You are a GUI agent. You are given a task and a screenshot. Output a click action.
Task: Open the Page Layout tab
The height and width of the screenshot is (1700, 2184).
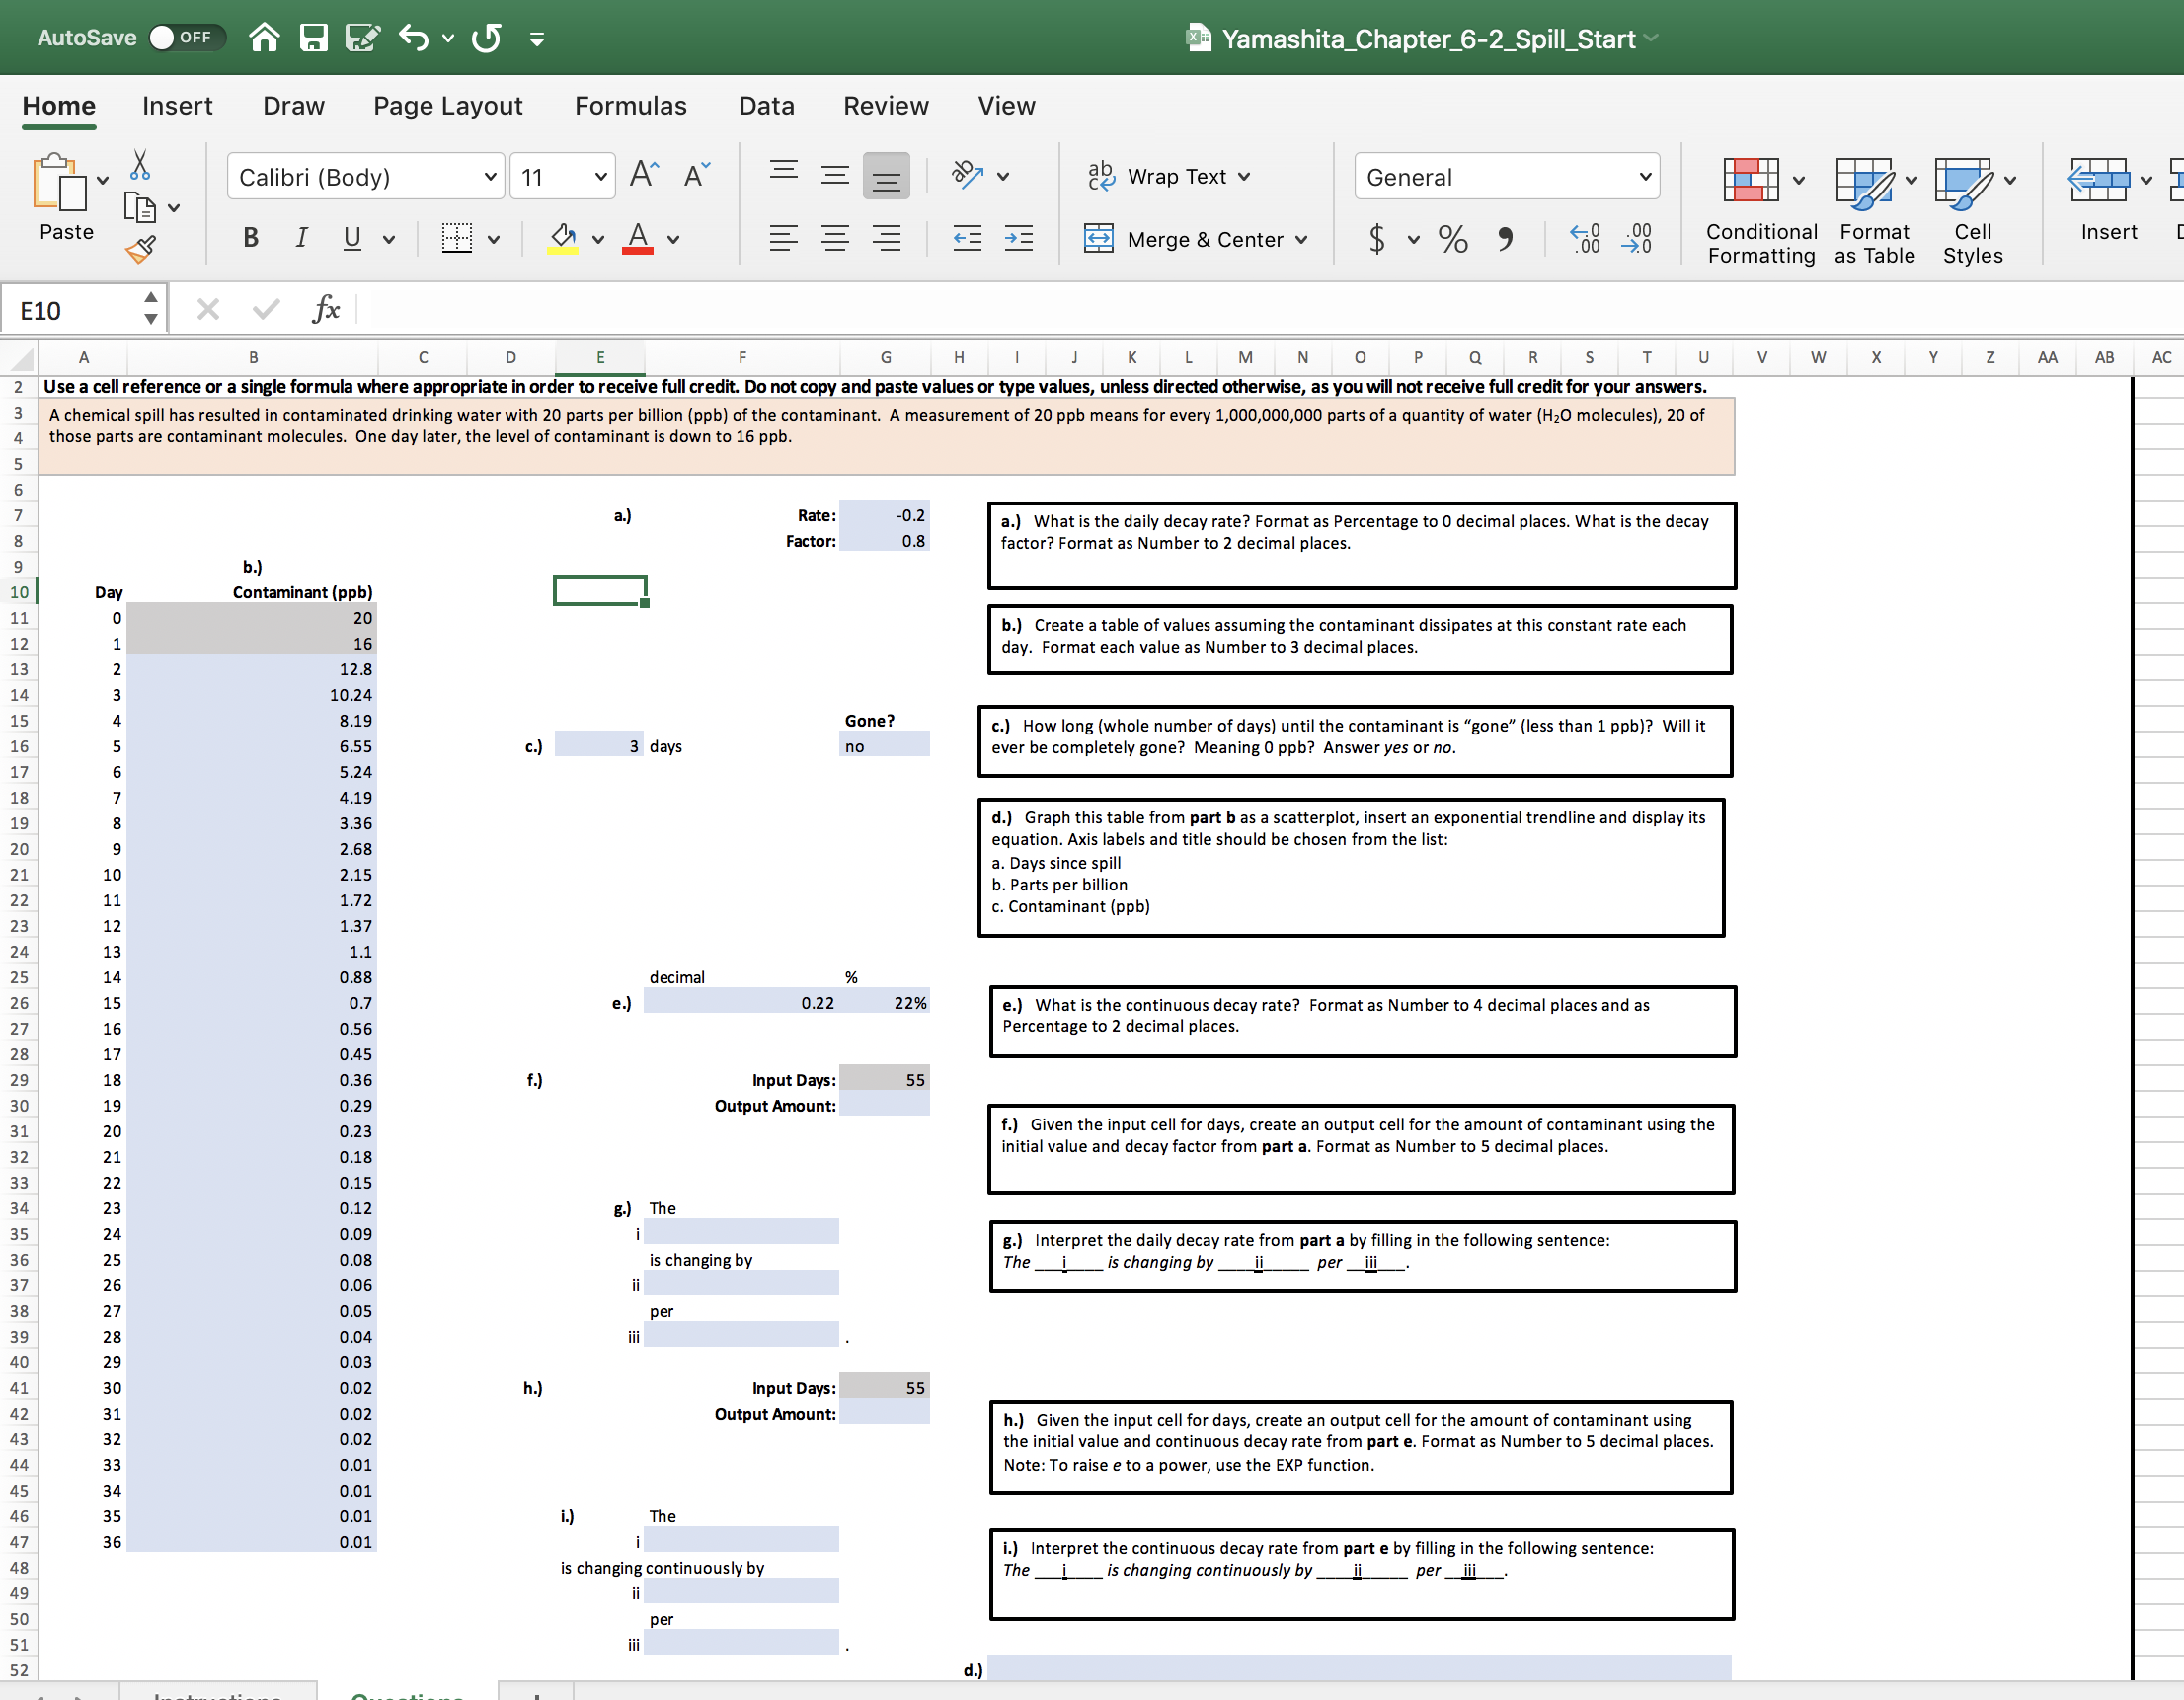click(448, 106)
